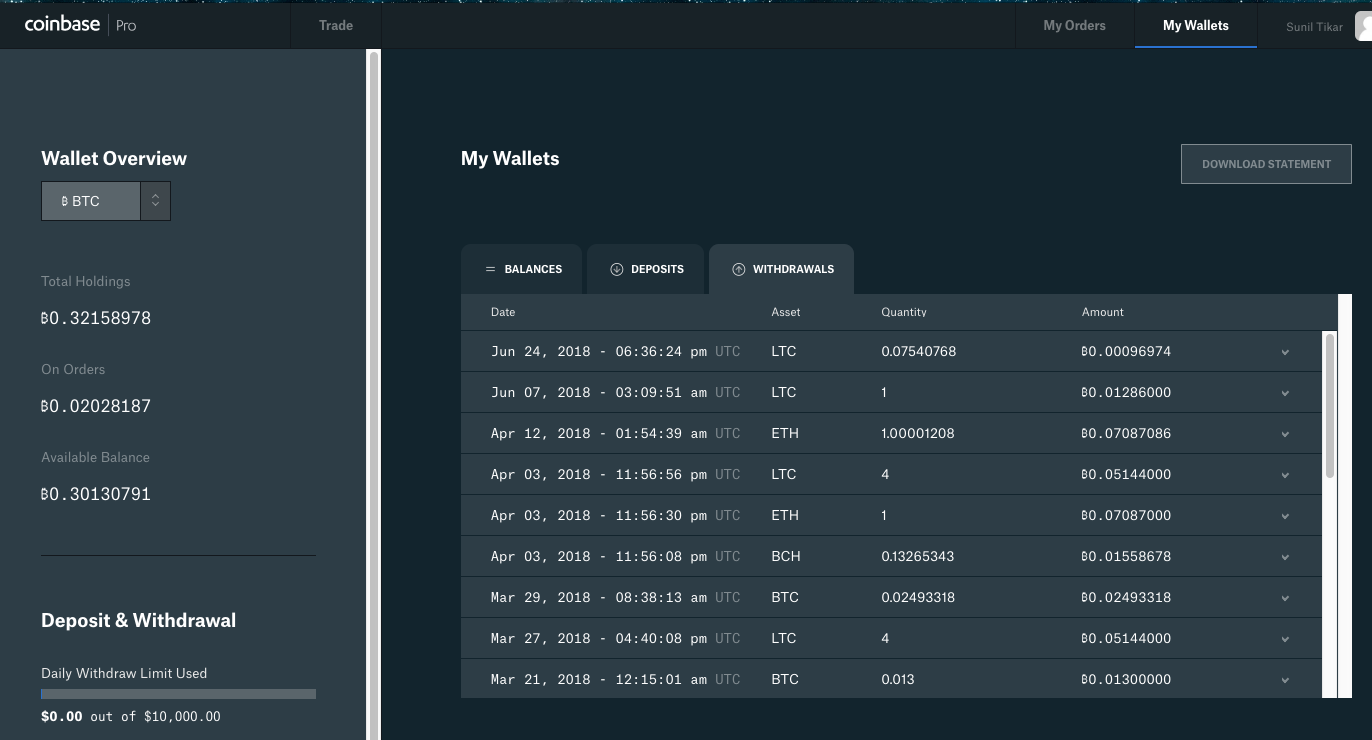Click the left sidebar scrollbar
The width and height of the screenshot is (1372, 740).
(374, 395)
